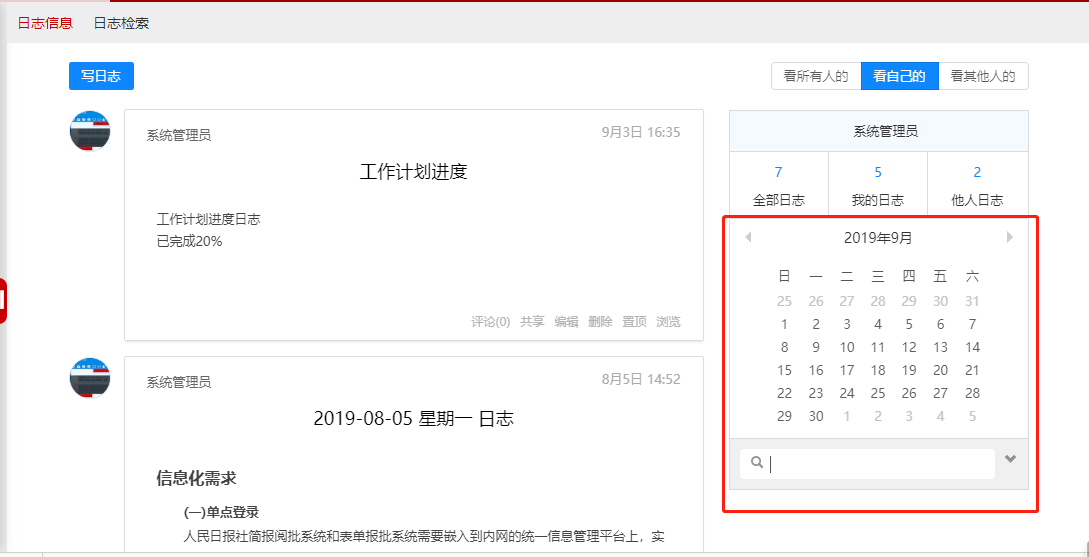This screenshot has height=557, width=1089.
Task: Click the search input field under calendar
Action: pyautogui.click(x=880, y=464)
